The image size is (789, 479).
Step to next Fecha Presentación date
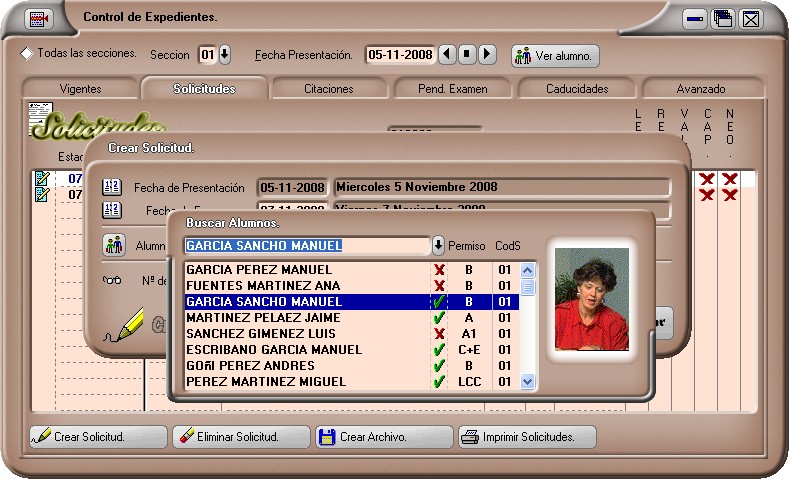pyautogui.click(x=485, y=55)
